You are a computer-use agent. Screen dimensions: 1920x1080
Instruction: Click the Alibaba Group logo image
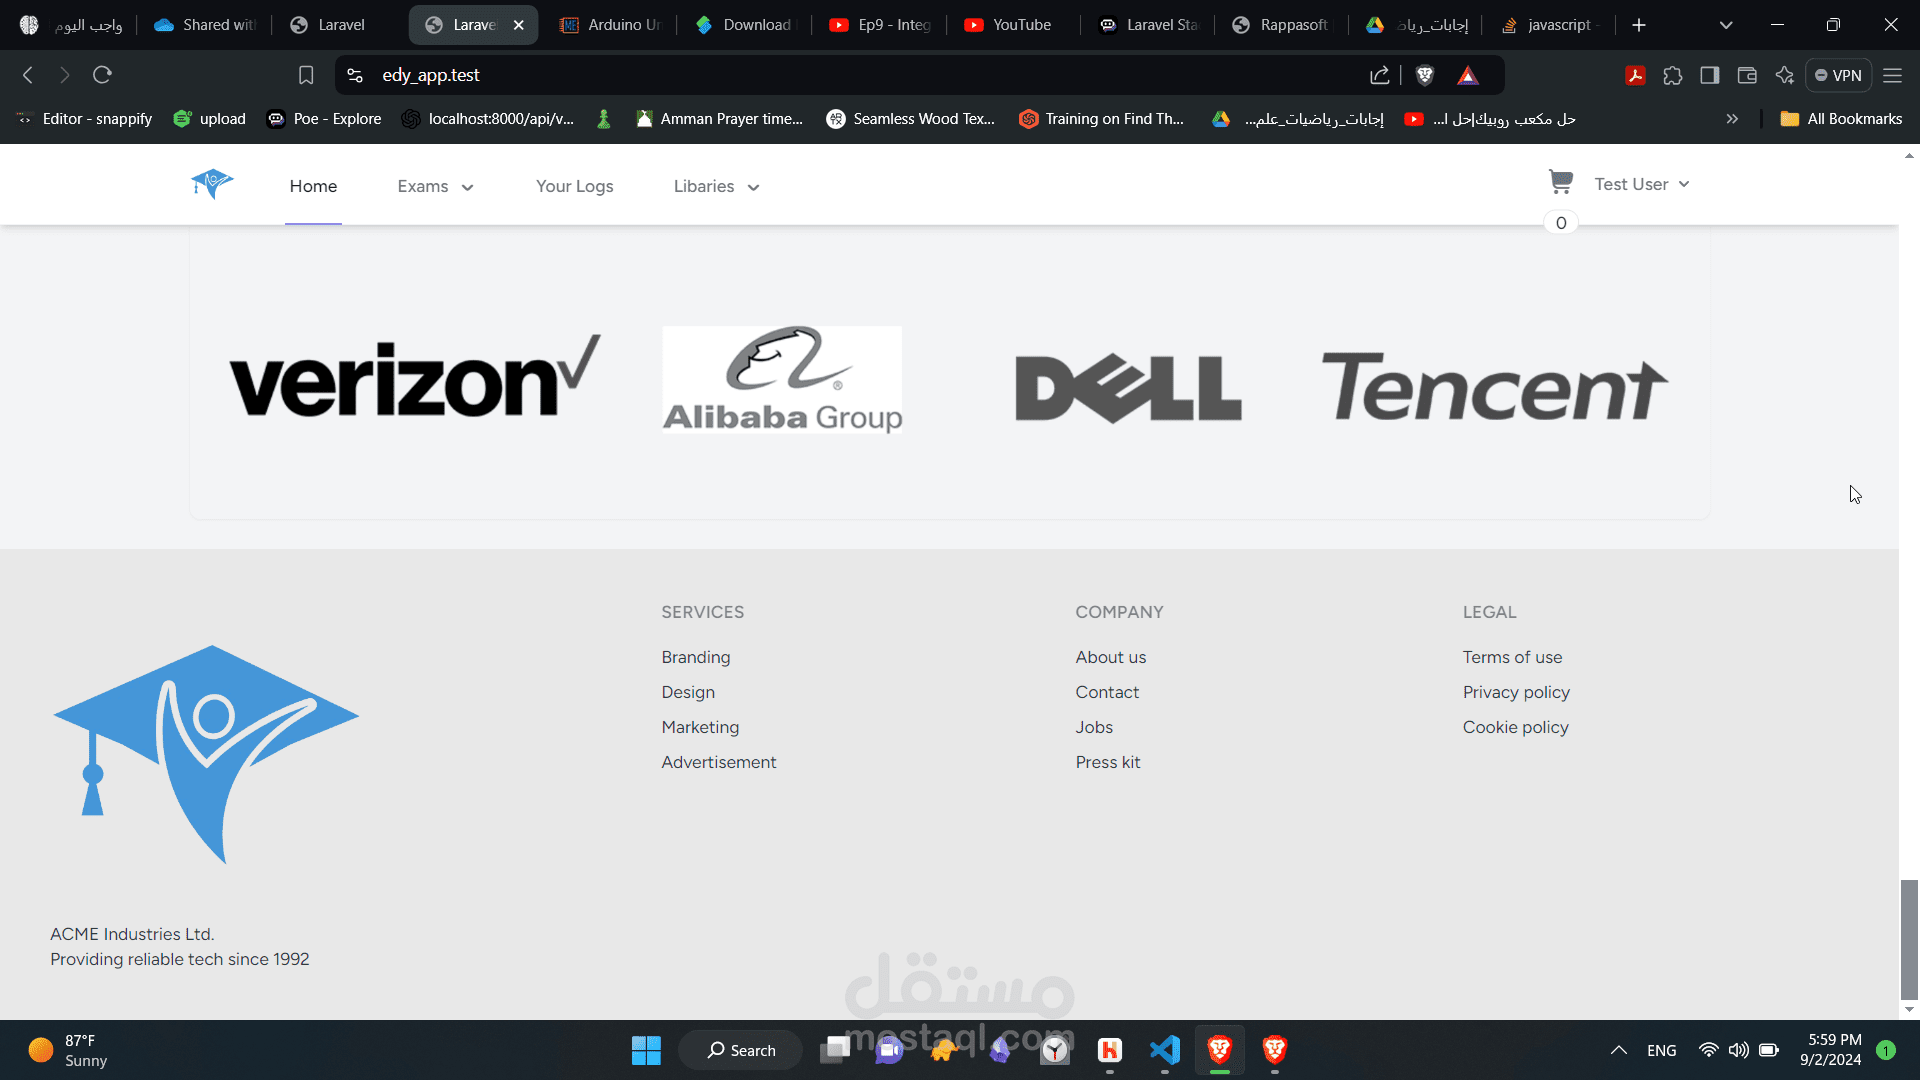(782, 380)
